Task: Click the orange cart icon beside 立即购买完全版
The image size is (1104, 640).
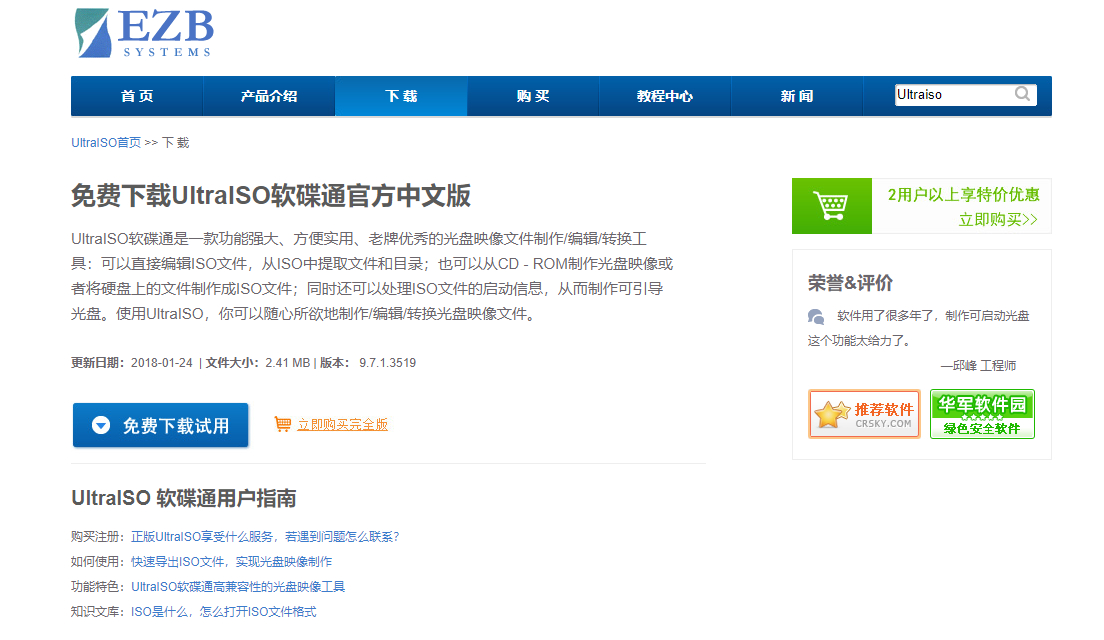Action: [x=282, y=425]
